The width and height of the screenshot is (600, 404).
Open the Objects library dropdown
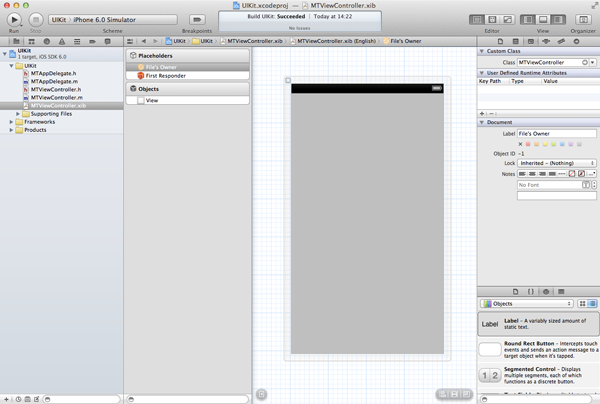527,303
